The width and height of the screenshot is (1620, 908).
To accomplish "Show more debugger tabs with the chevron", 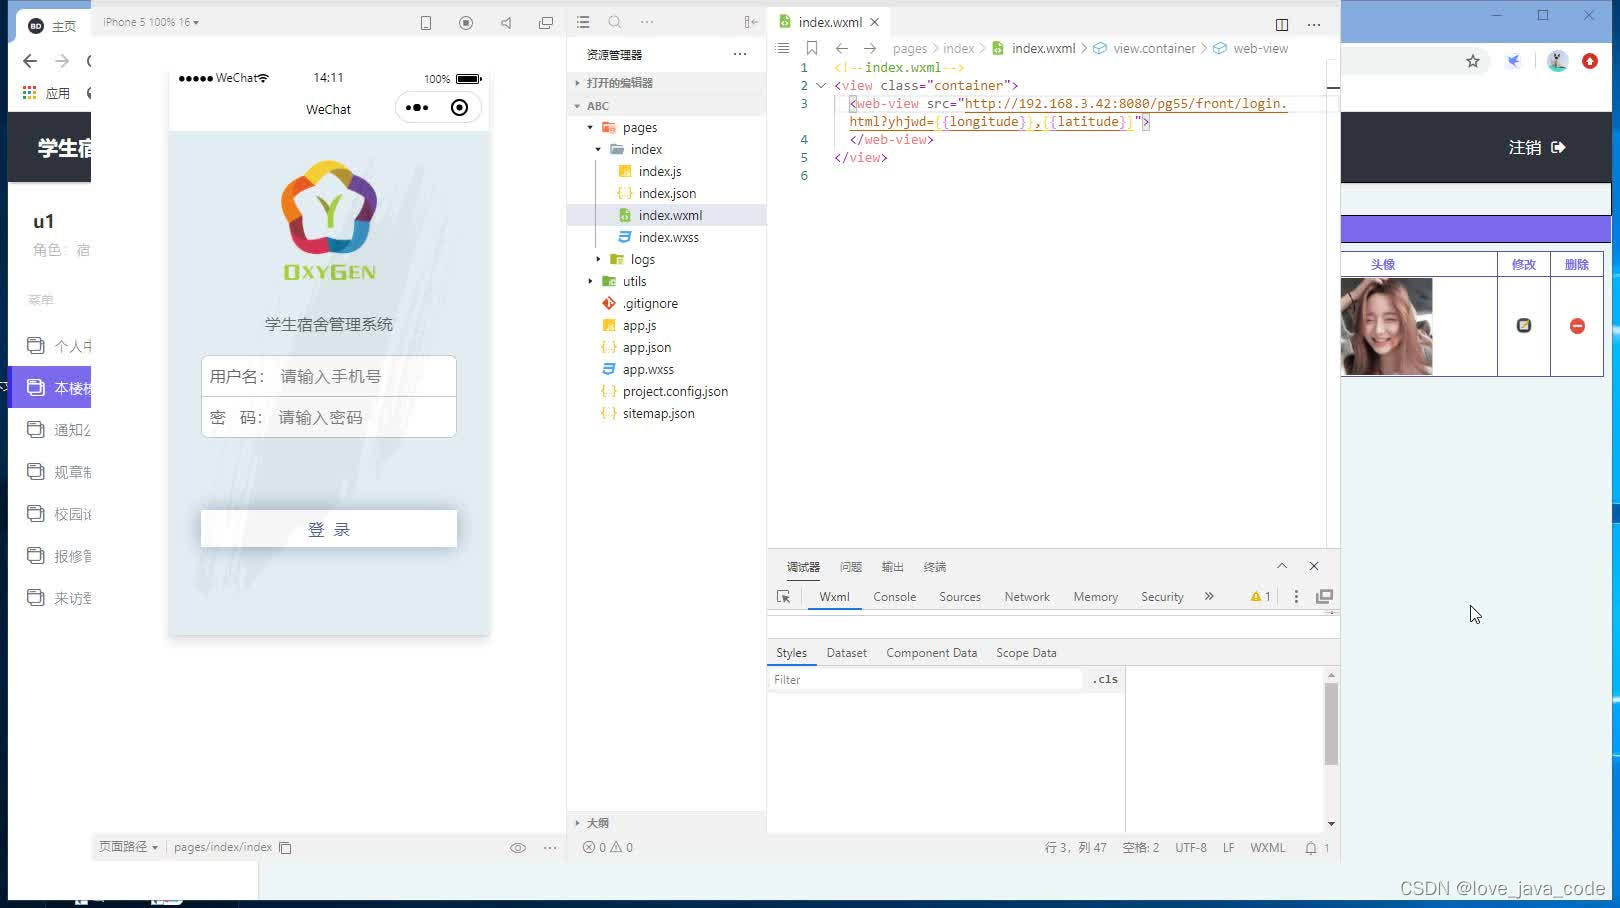I will coord(1209,597).
